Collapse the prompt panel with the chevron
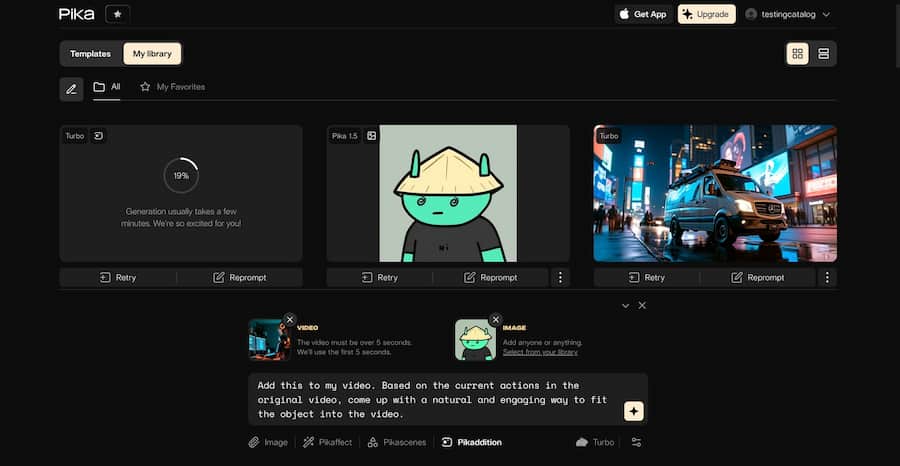This screenshot has height=466, width=900. 626,306
